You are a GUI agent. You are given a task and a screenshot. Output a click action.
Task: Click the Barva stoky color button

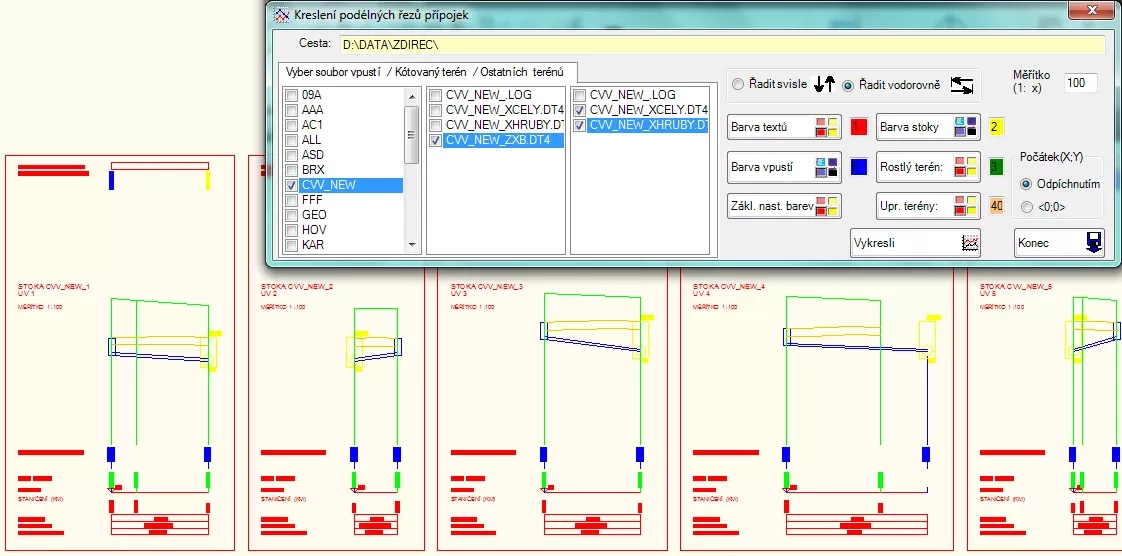click(x=928, y=127)
